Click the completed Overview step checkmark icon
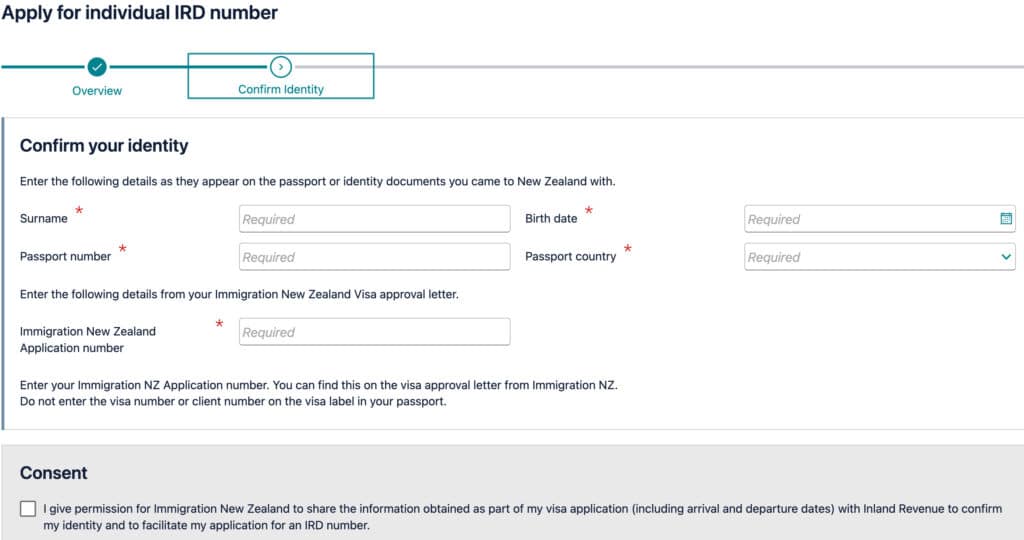1024x540 pixels. (97, 67)
